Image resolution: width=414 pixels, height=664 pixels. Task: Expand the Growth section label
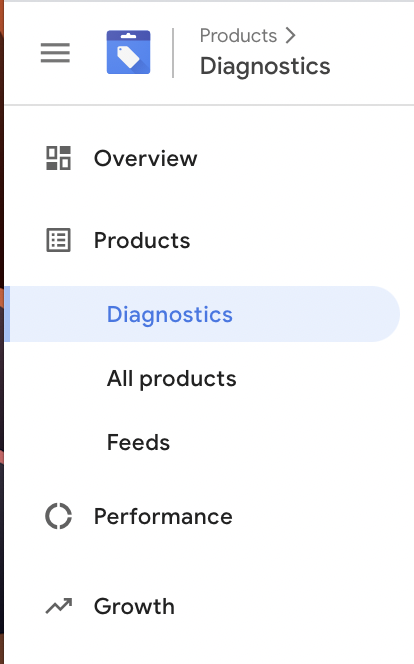click(x=134, y=606)
